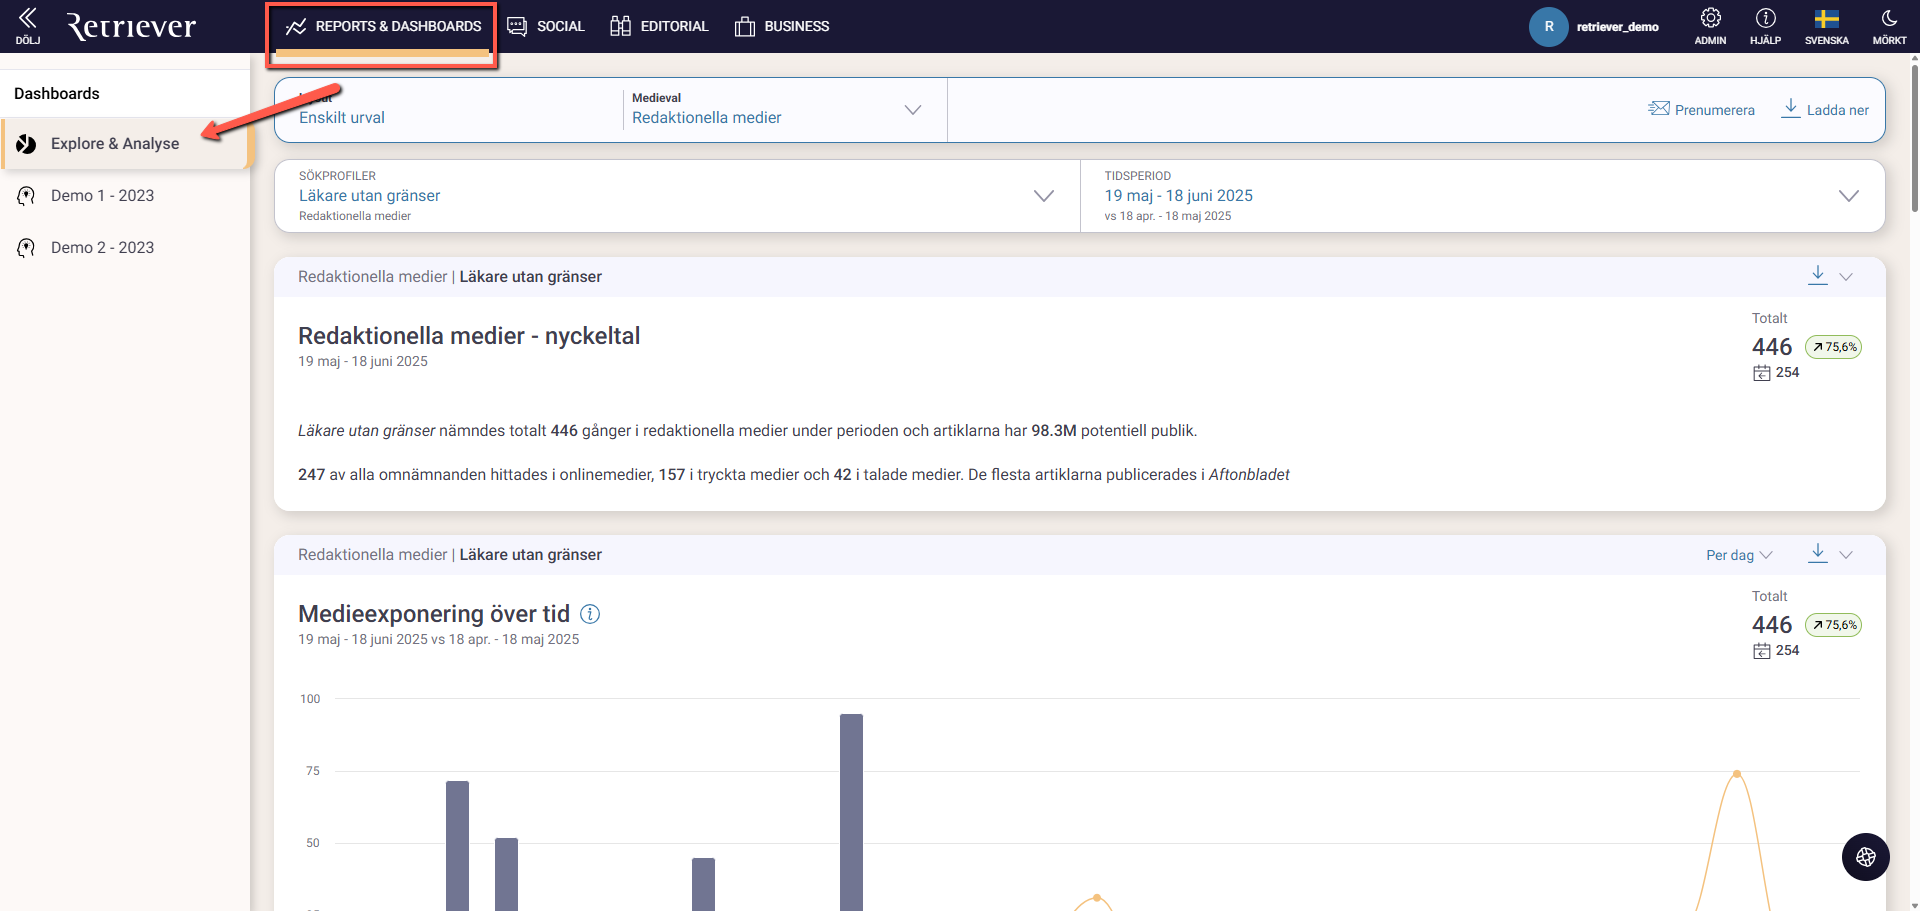The height and width of the screenshot is (911, 1920).
Task: Open the retriever_demo user avatar
Action: (1548, 26)
